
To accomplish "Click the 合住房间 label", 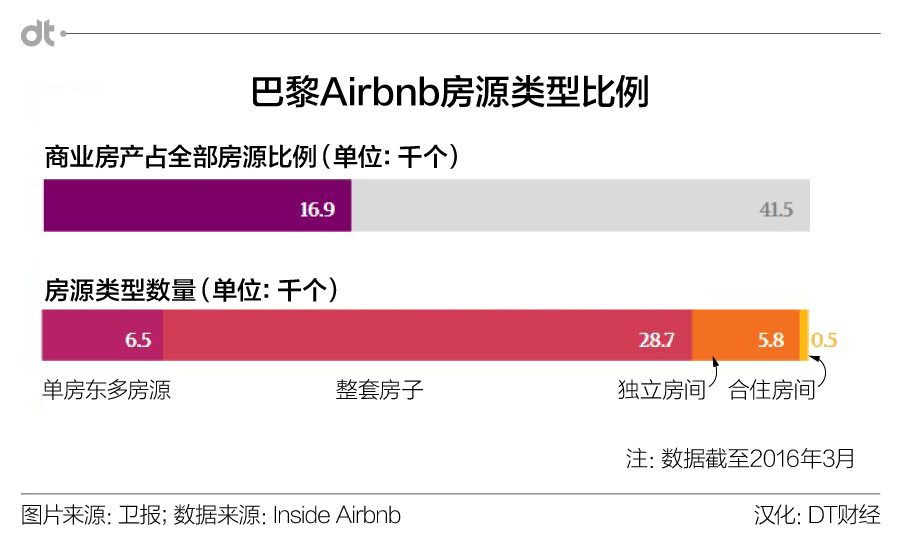I will pos(771,390).
